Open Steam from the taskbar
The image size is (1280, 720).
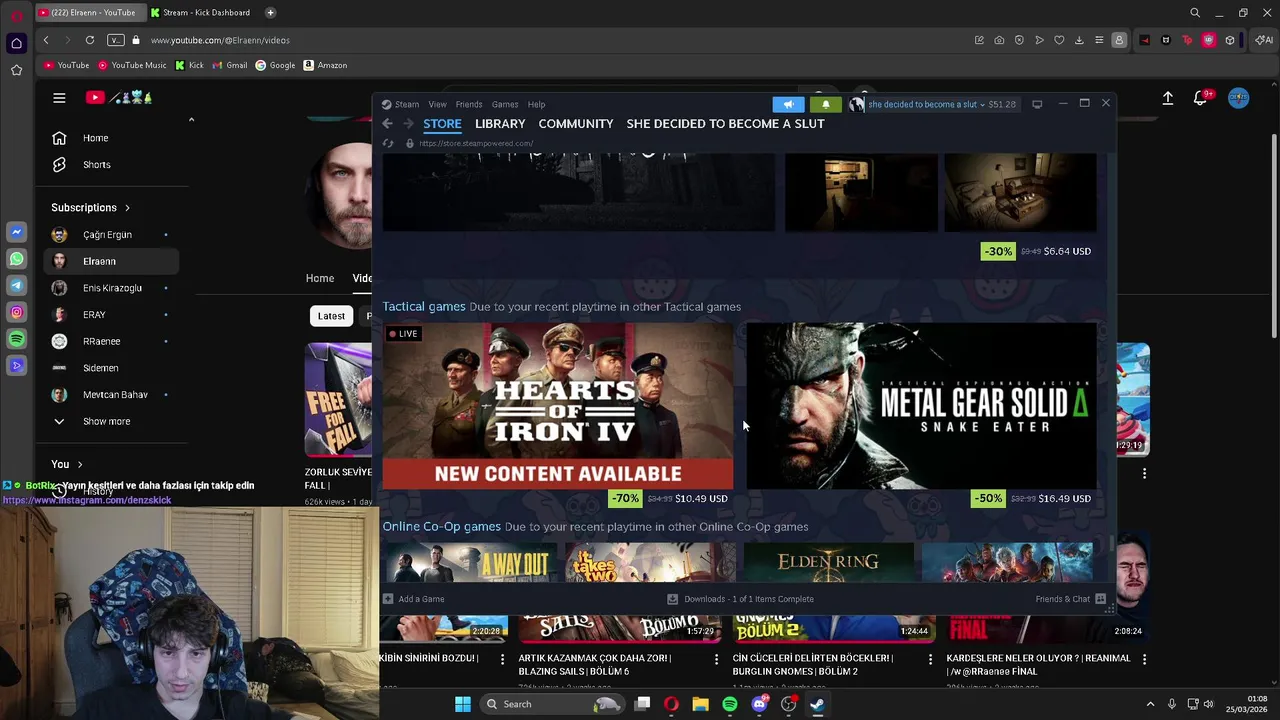pyautogui.click(x=817, y=704)
